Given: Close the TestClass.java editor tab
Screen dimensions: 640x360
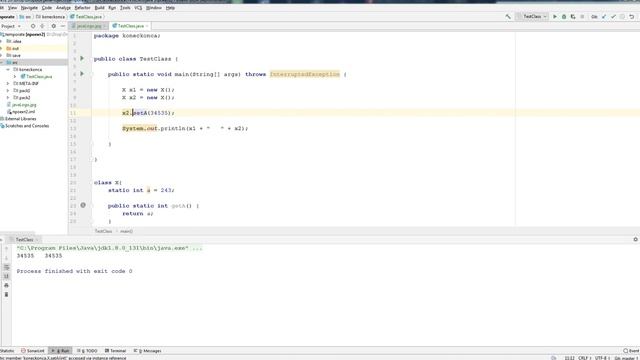Looking at the screenshot, I should (x=147, y=26).
